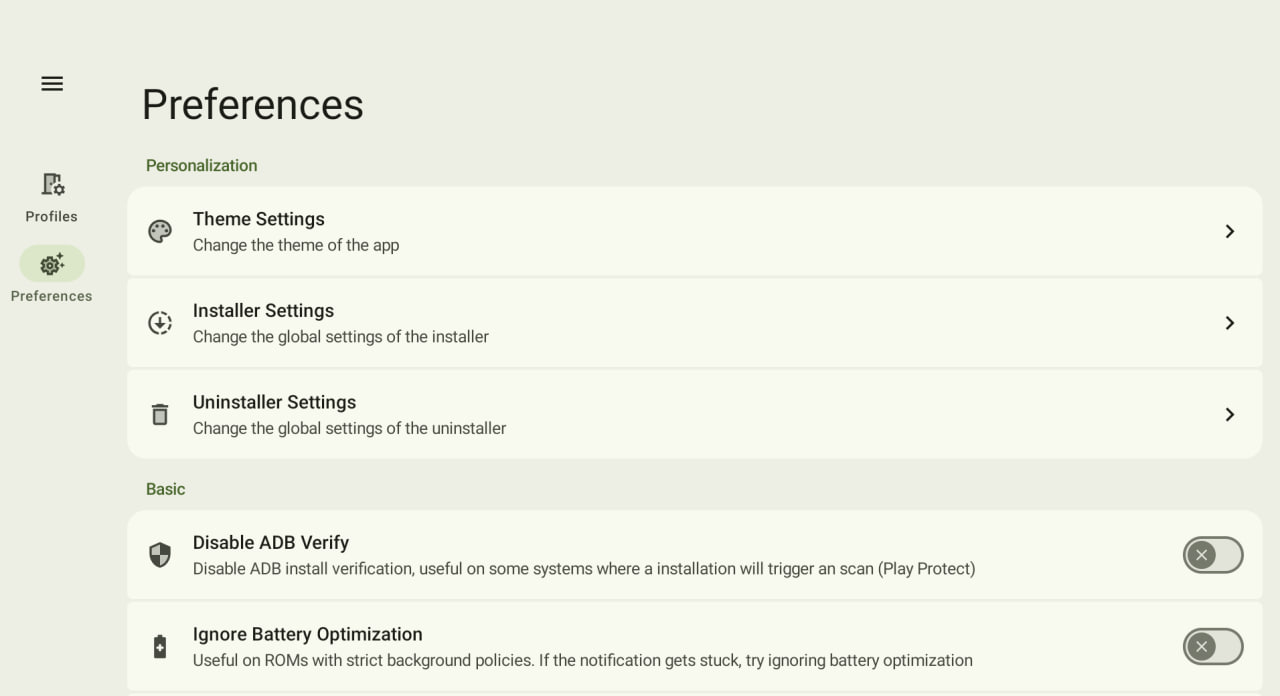Expand Theme Settings via its chevron
The width and height of the screenshot is (1280, 696).
pyautogui.click(x=1229, y=231)
